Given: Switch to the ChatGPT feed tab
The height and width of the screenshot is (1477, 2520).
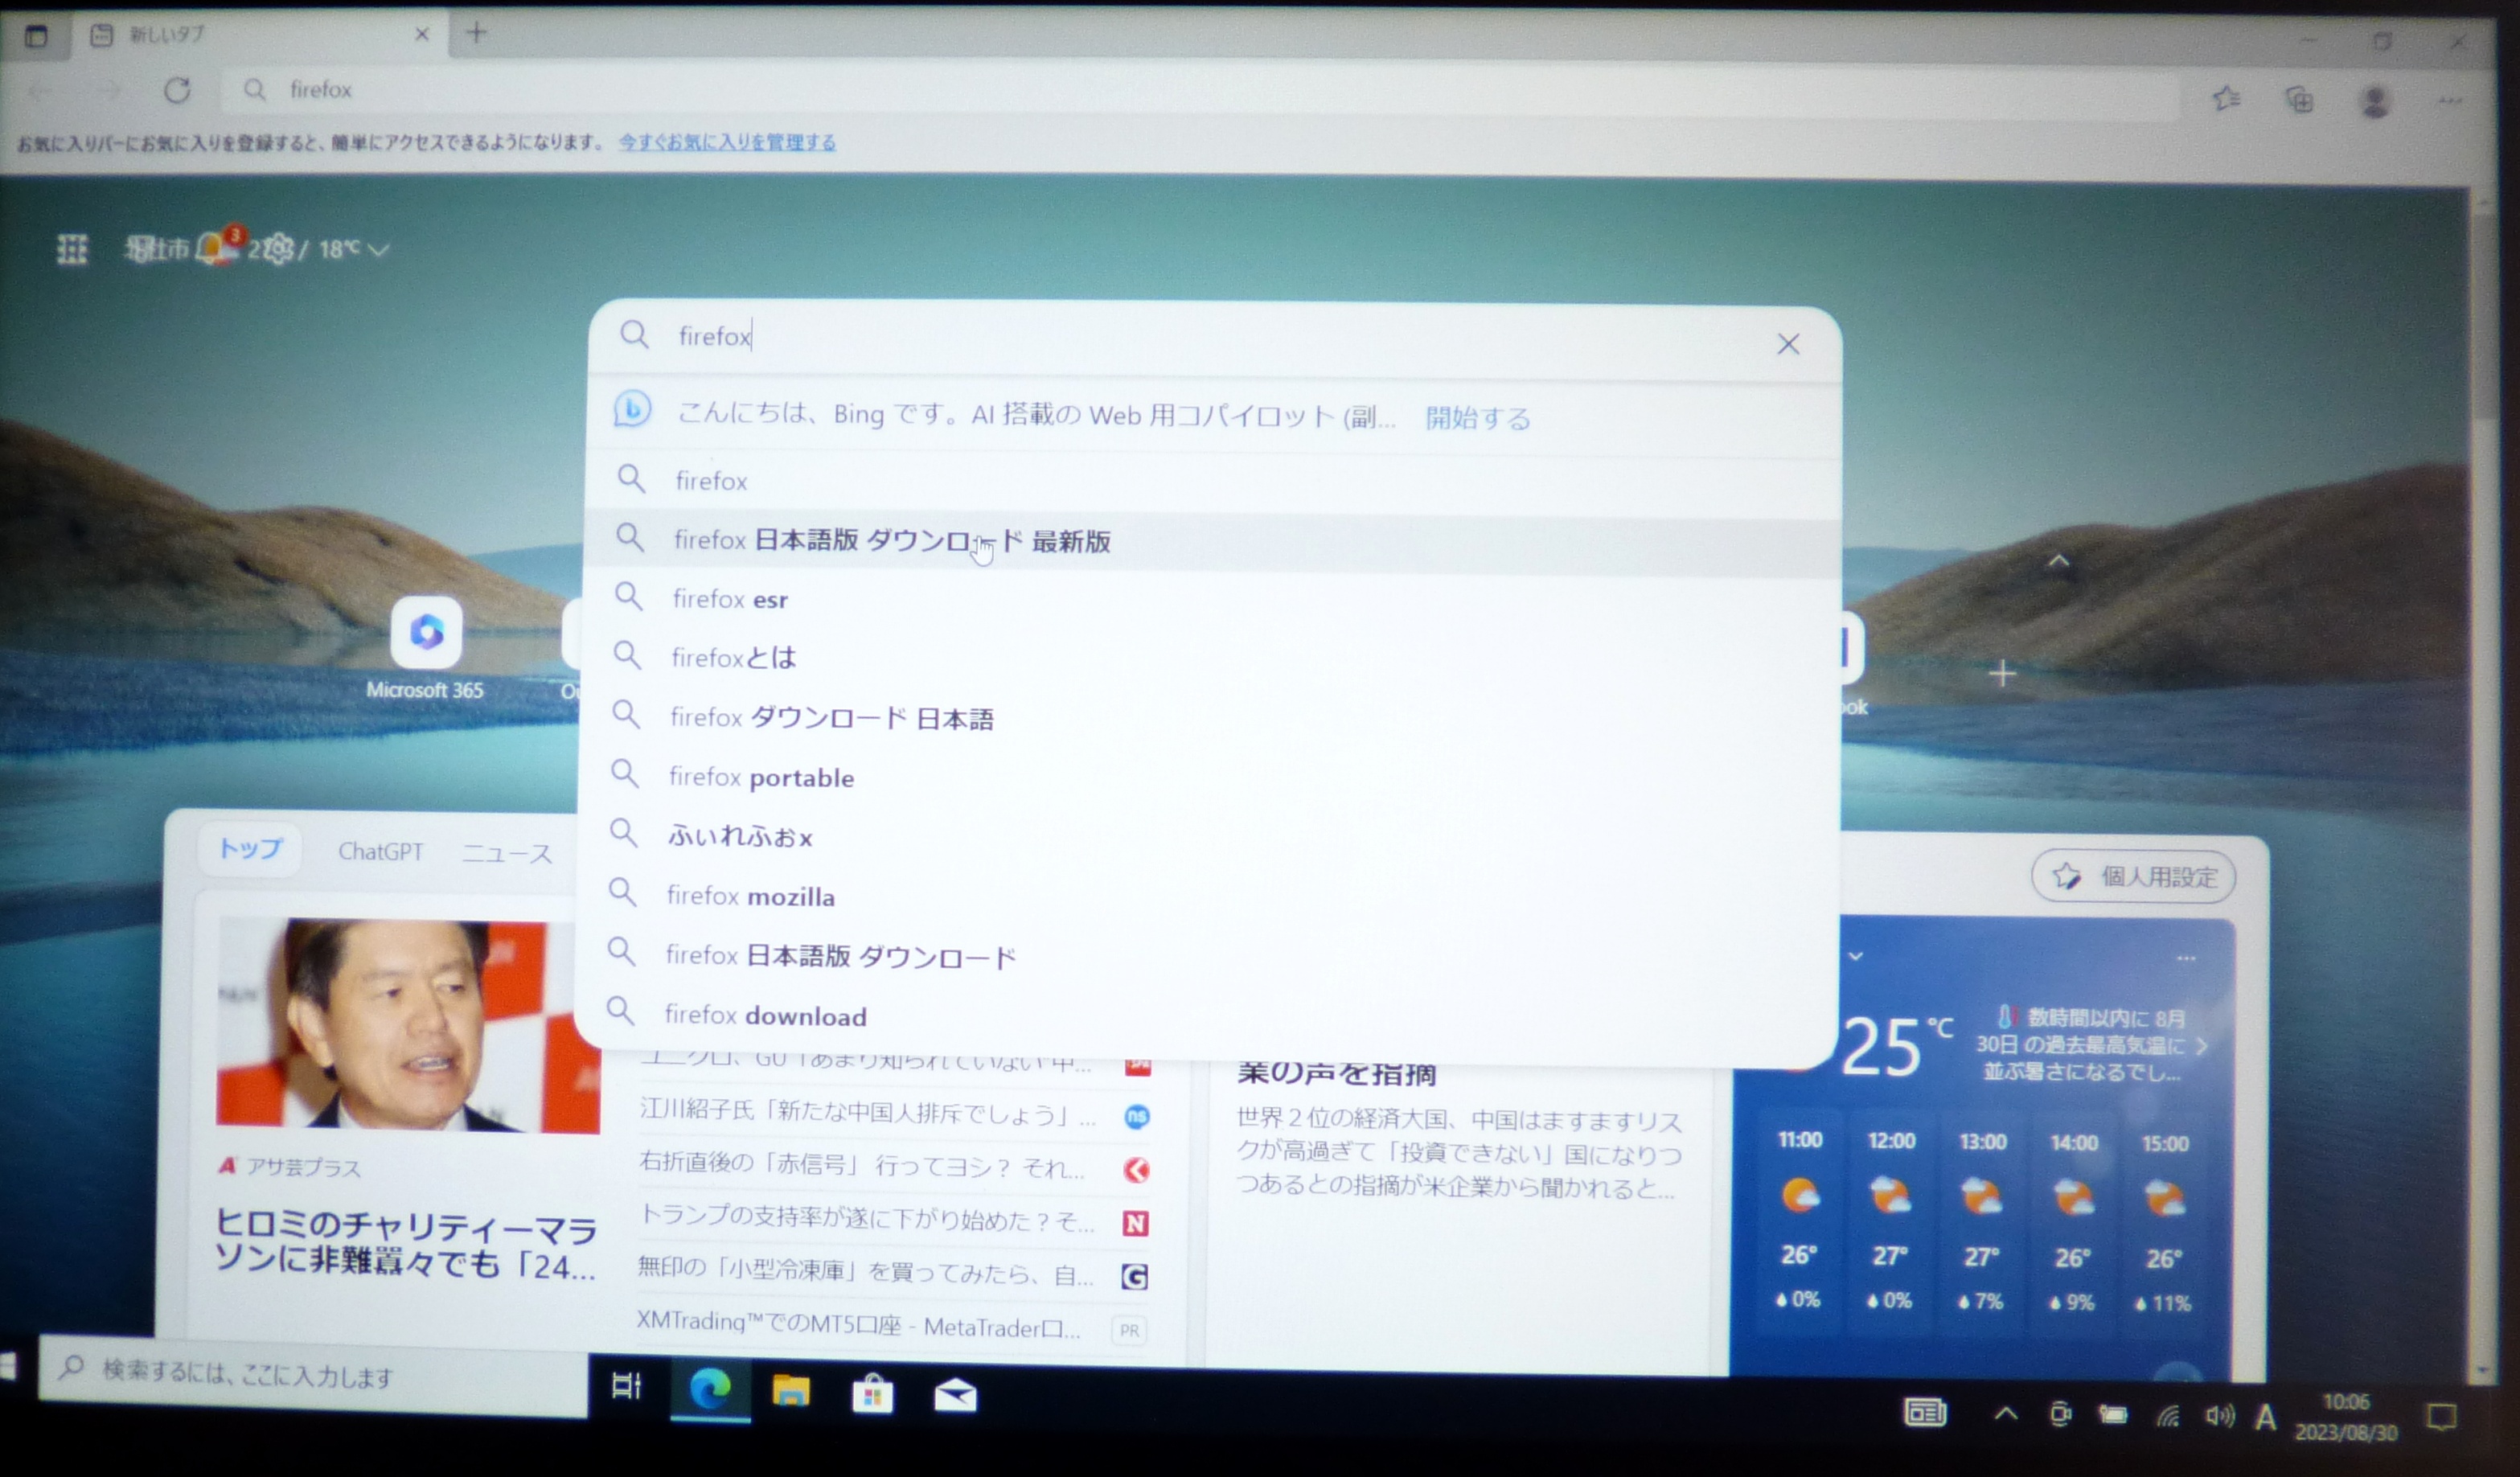Looking at the screenshot, I should click(380, 851).
